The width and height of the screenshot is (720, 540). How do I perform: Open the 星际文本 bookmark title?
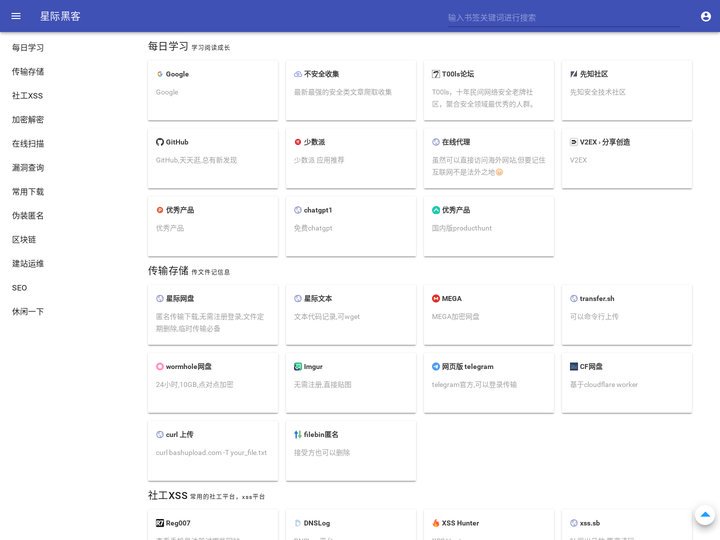pos(318,298)
